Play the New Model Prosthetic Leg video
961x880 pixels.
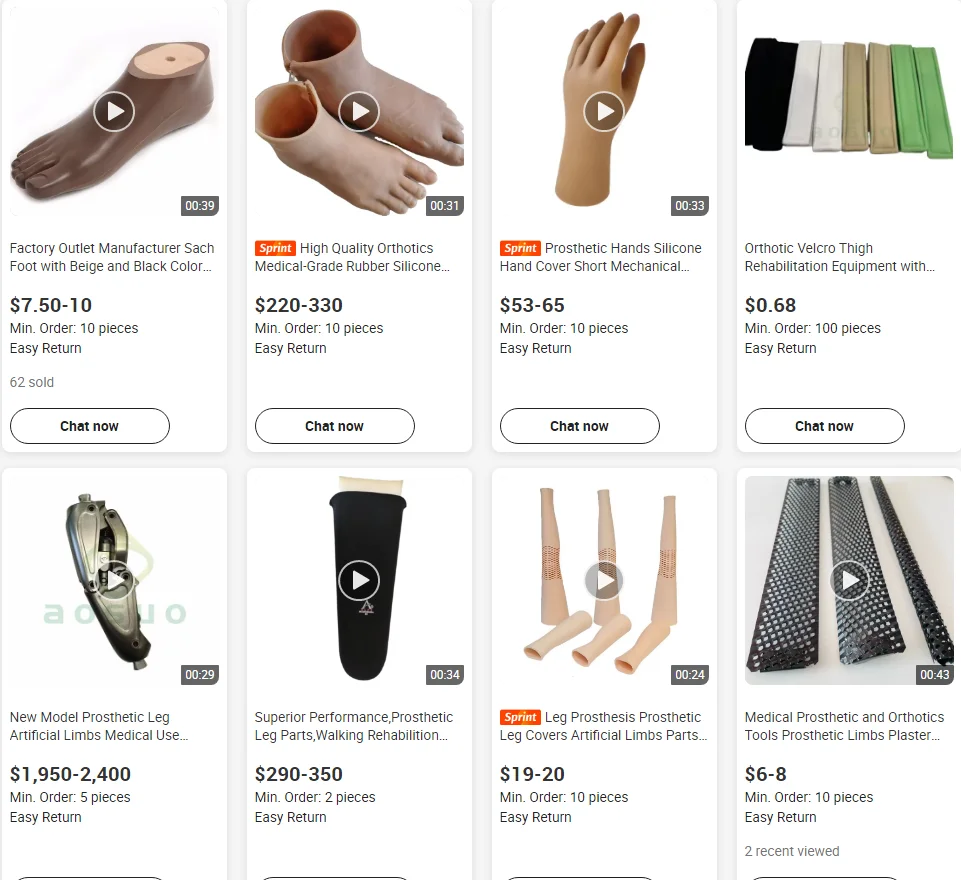(114, 580)
